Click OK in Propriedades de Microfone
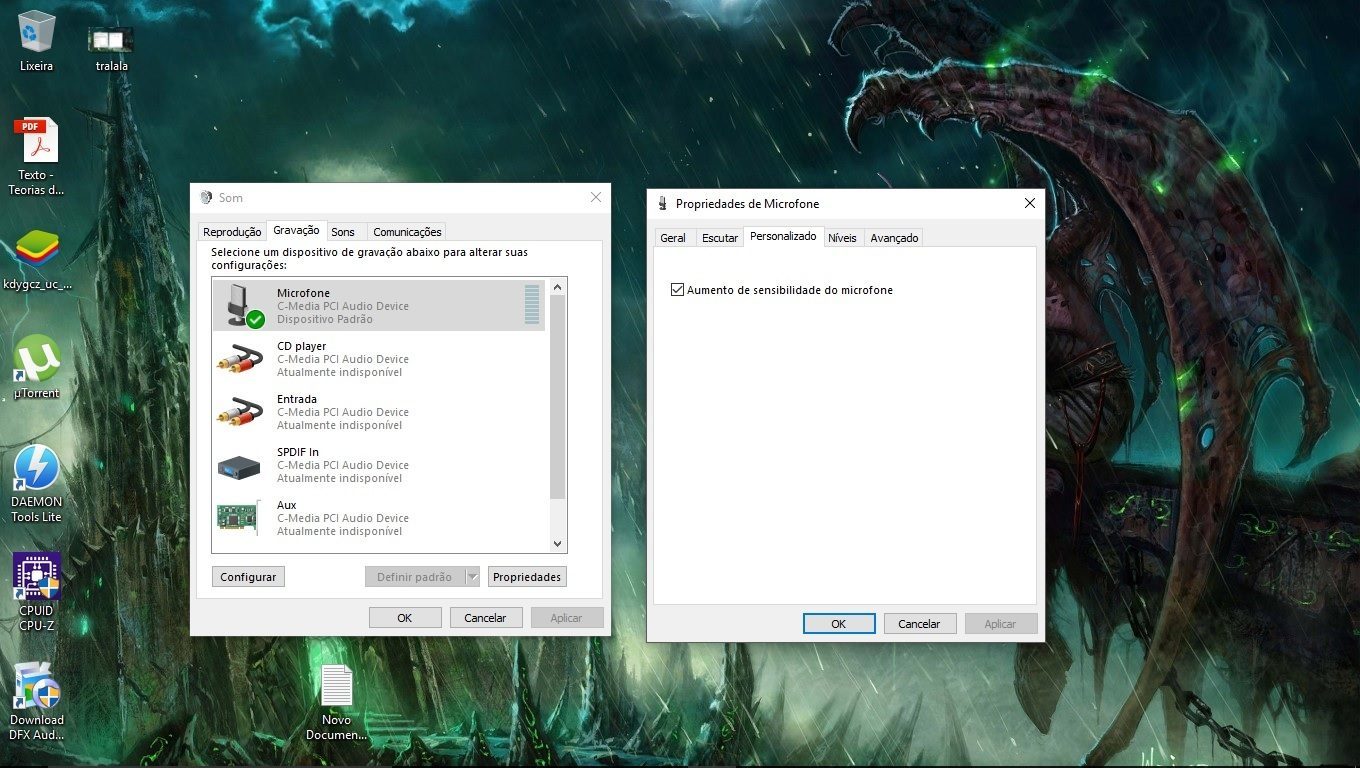The height and width of the screenshot is (768, 1360). click(x=839, y=624)
